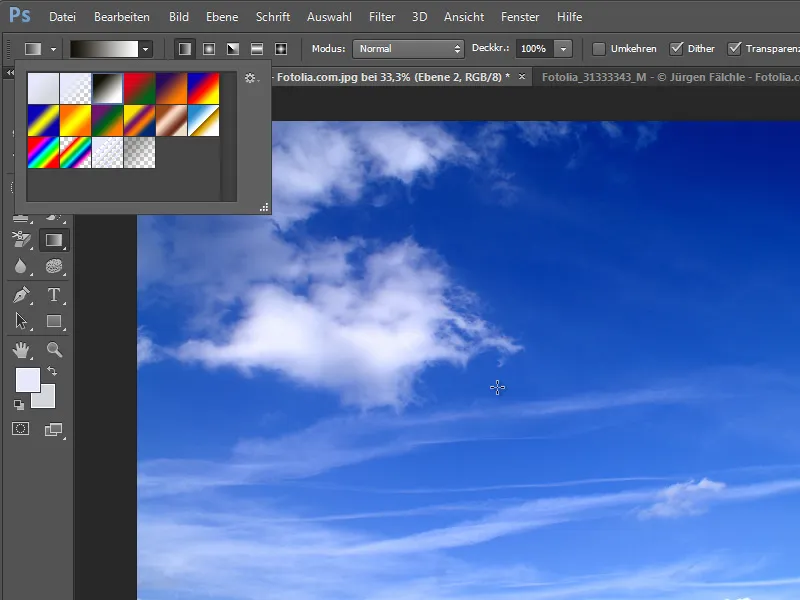
Task: Pick the violet to orange gradient preset
Action: (171, 88)
